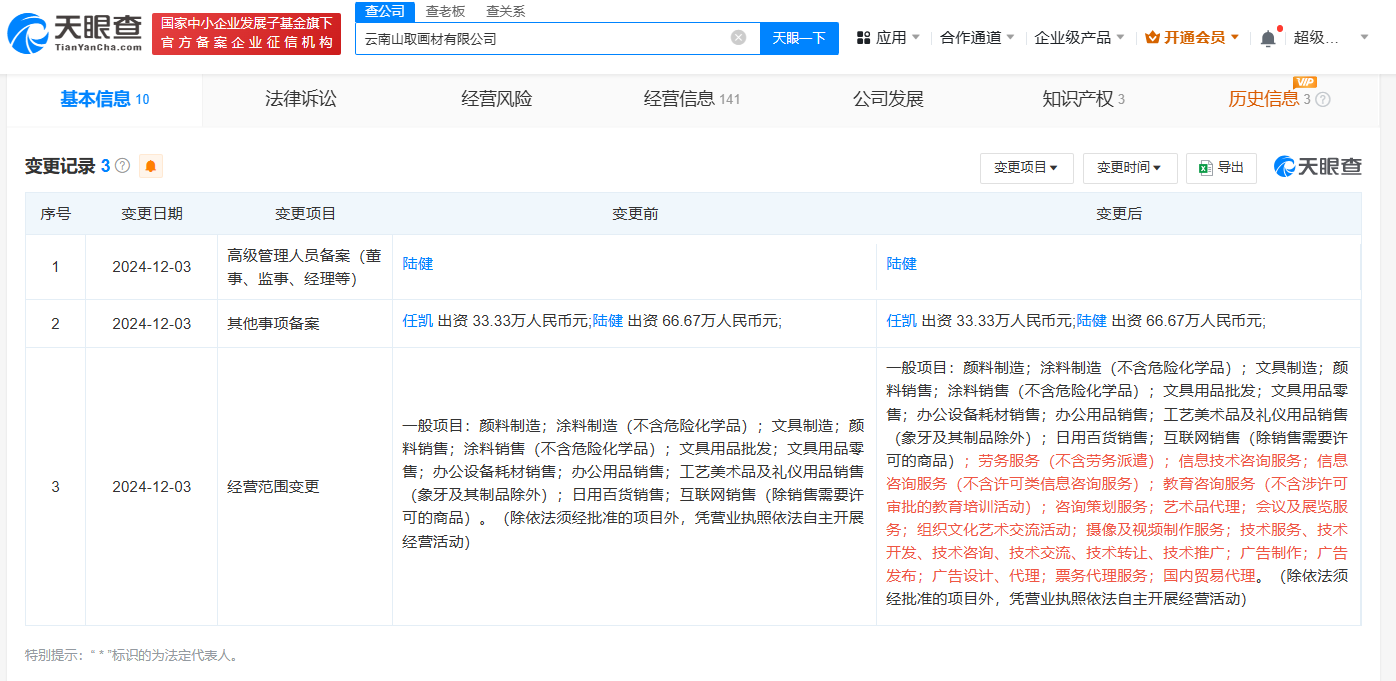The height and width of the screenshot is (681, 1396).
Task: Open 陆健 link in row 1 变更后 column
Action: 901,264
